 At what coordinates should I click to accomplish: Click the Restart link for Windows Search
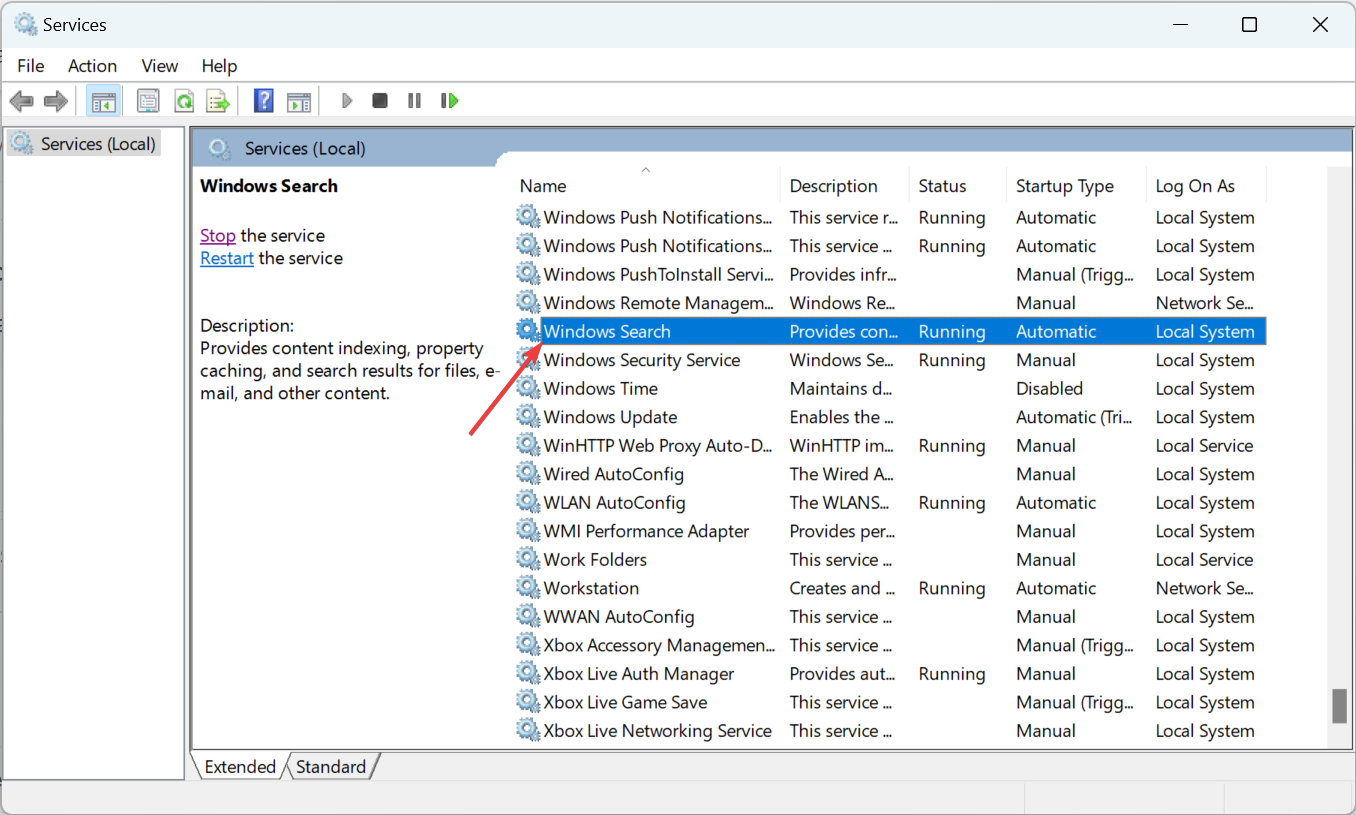point(226,257)
